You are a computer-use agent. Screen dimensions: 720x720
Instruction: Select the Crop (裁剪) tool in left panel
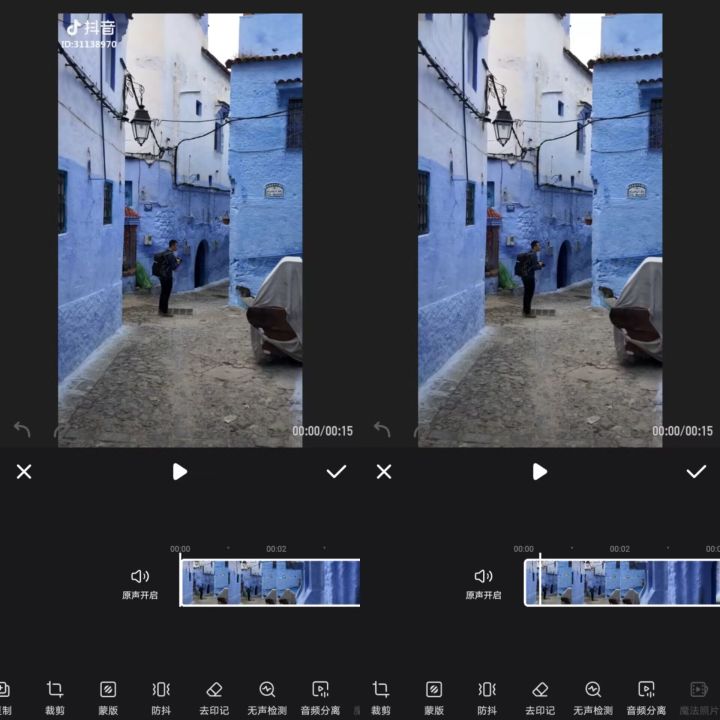[x=55, y=695]
